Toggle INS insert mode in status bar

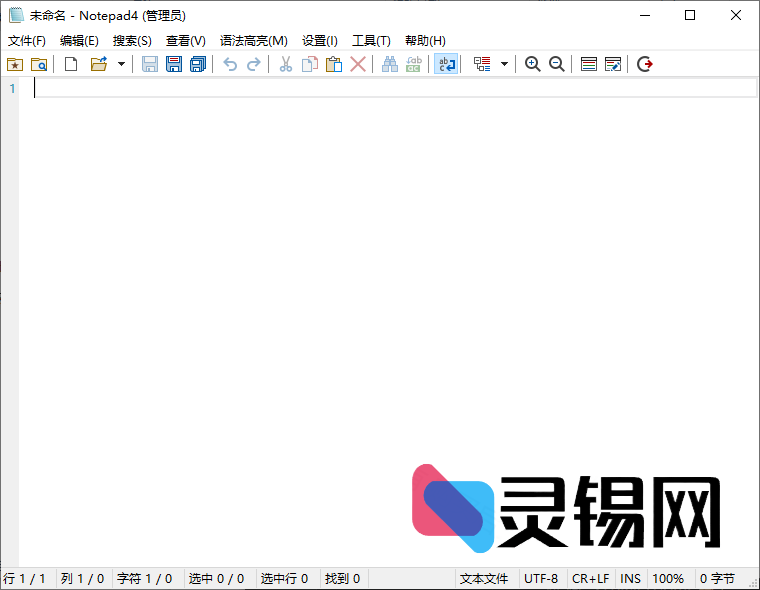click(x=630, y=578)
